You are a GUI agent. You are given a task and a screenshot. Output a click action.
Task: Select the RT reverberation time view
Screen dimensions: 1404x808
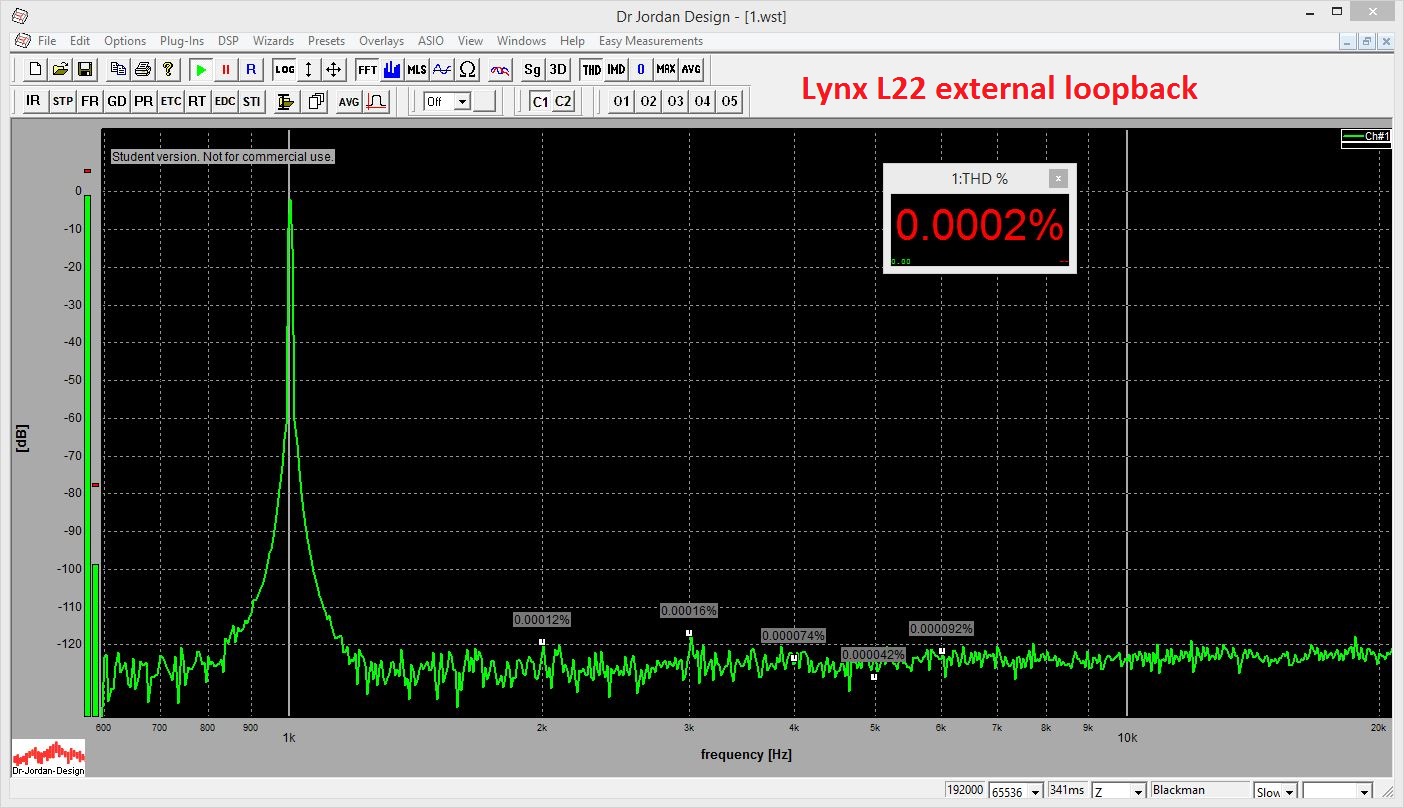(x=197, y=101)
